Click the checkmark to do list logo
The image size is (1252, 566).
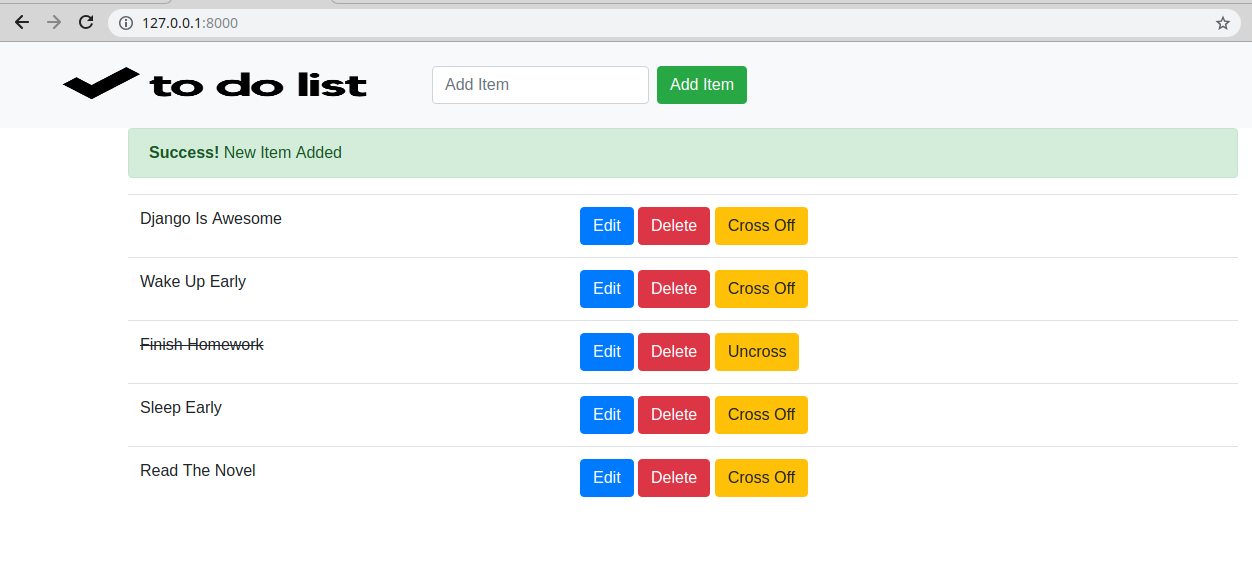click(x=214, y=84)
